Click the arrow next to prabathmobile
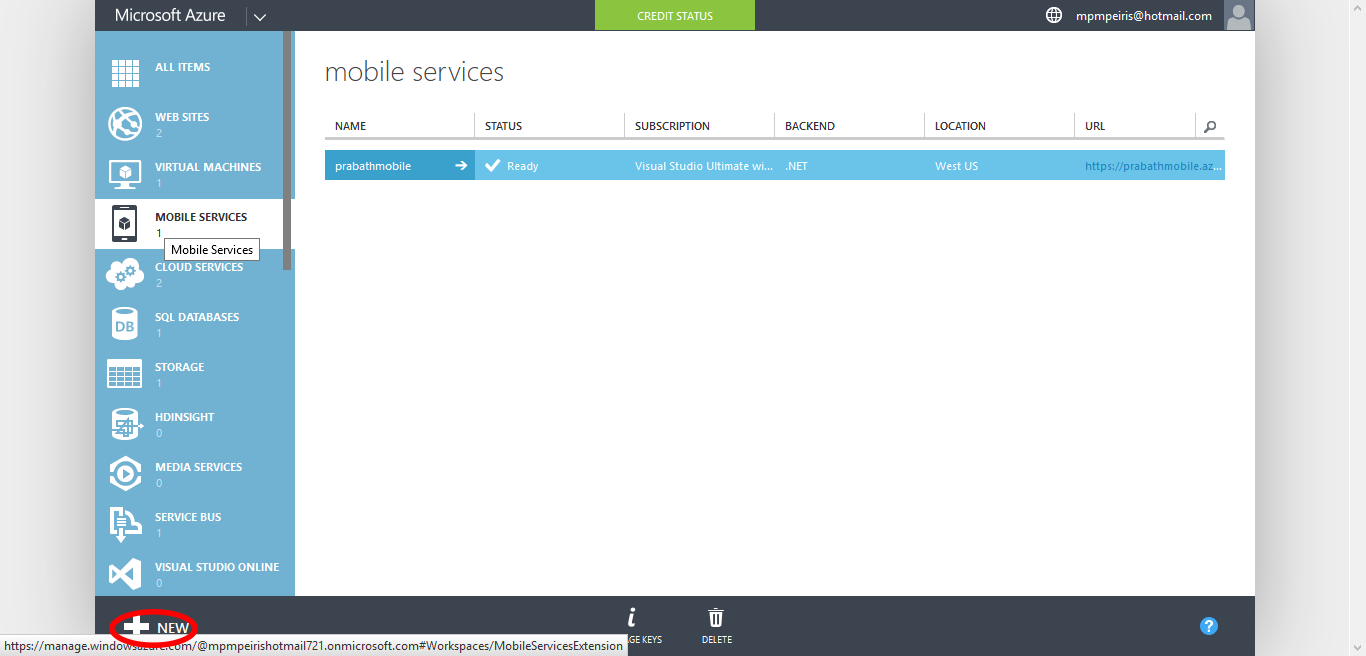 point(459,165)
